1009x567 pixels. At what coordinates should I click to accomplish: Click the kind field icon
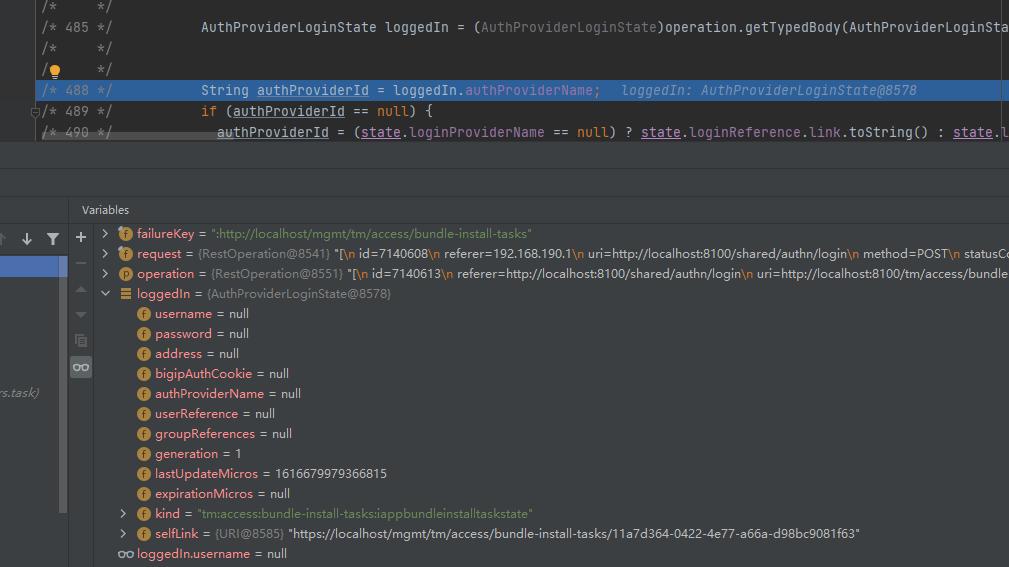[x=143, y=514]
